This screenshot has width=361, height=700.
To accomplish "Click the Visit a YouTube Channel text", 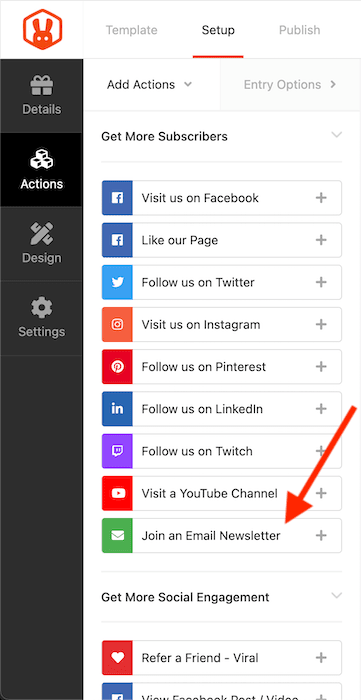I will point(210,493).
